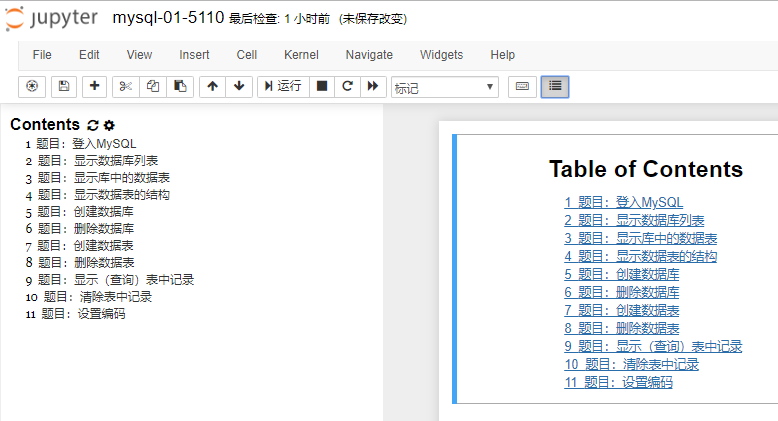
Task: Refresh Contents with reload icon
Action: click(93, 125)
